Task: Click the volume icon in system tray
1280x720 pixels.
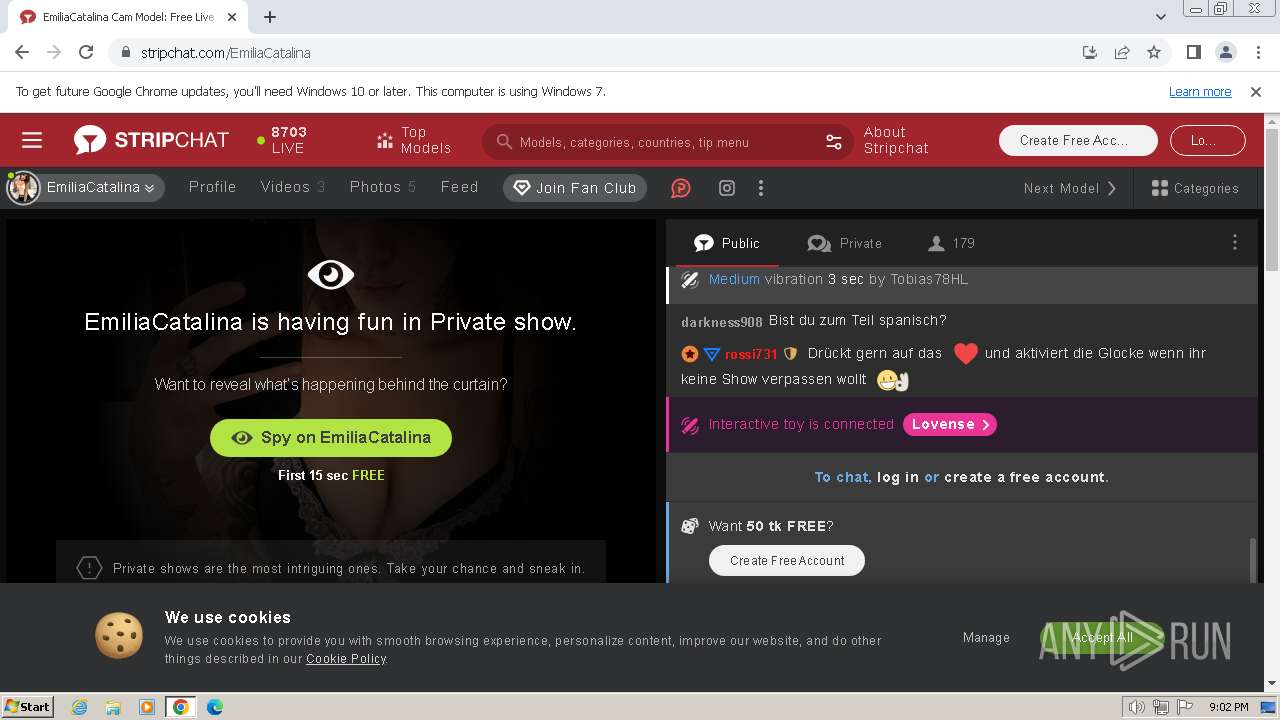Action: point(1136,707)
